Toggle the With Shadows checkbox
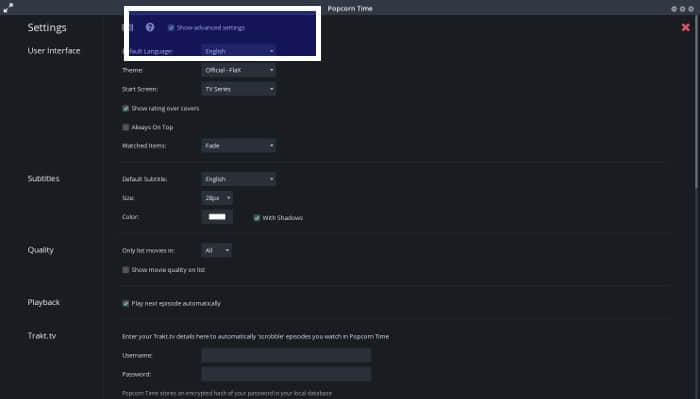The width and height of the screenshot is (700, 399). point(257,218)
